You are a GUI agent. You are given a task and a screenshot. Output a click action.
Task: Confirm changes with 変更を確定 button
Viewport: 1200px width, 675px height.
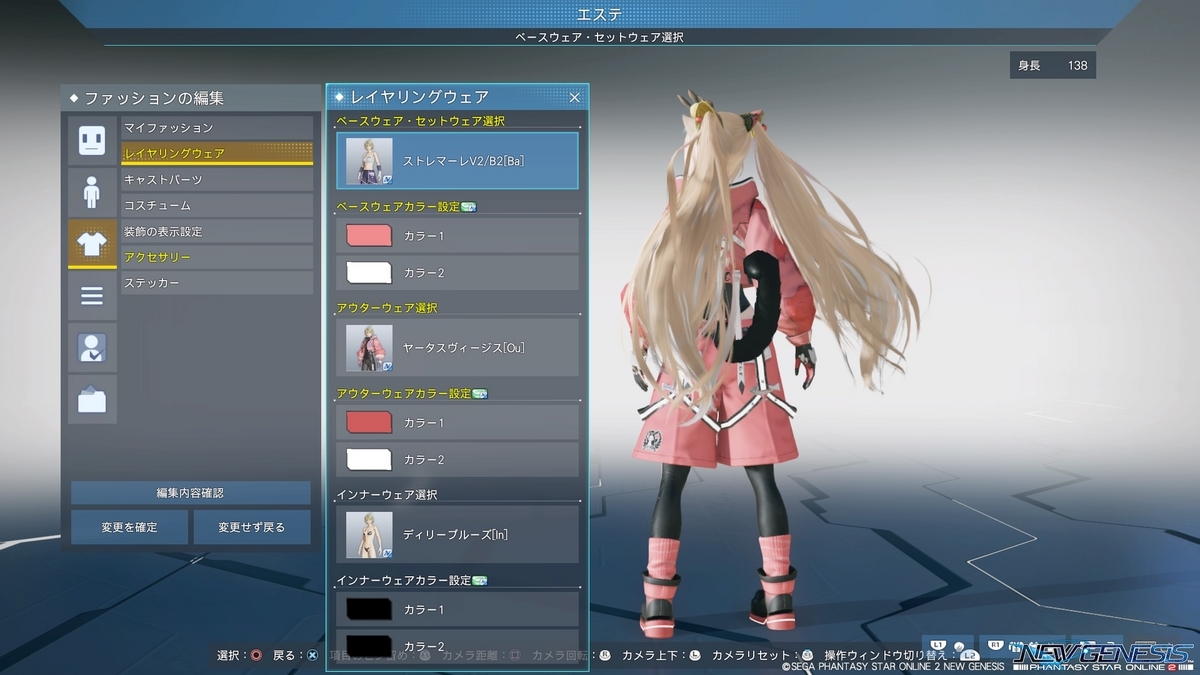click(129, 527)
